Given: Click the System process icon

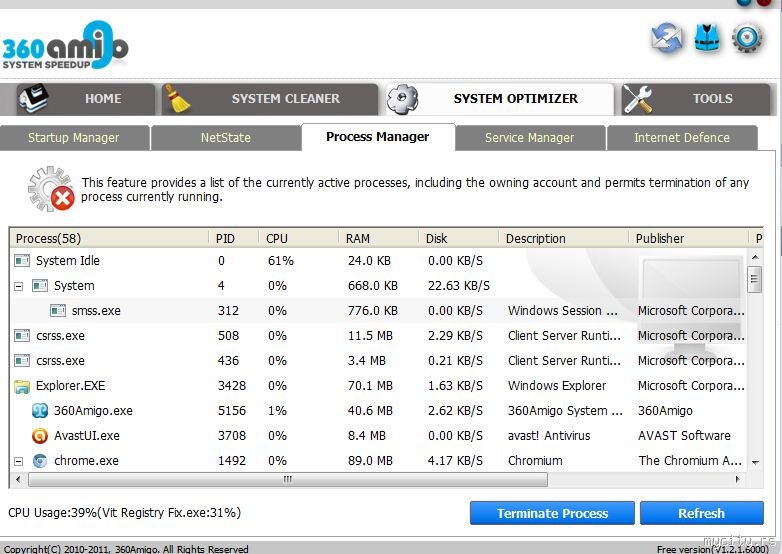Looking at the screenshot, I should click(40, 286).
